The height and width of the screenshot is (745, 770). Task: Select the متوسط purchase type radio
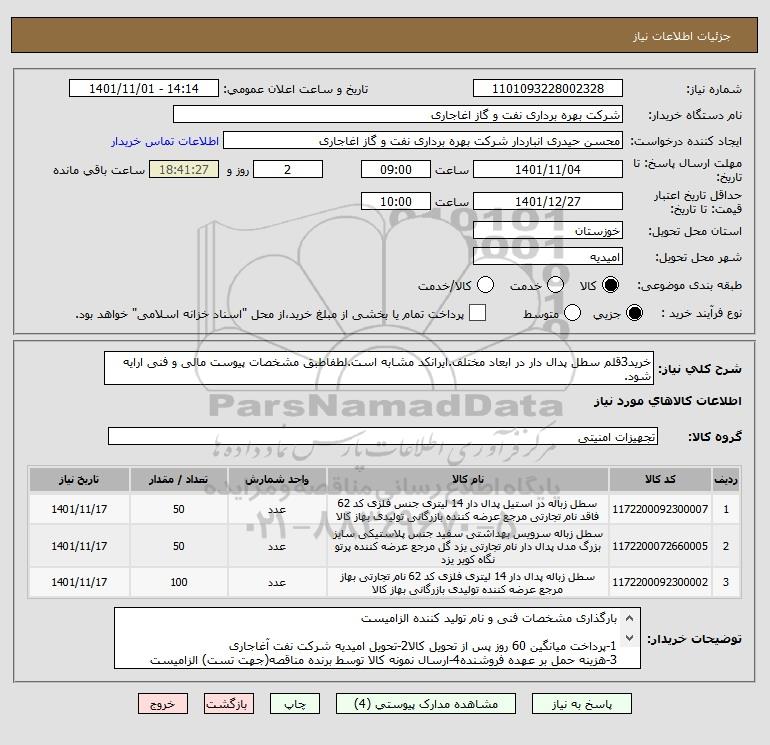(x=572, y=313)
